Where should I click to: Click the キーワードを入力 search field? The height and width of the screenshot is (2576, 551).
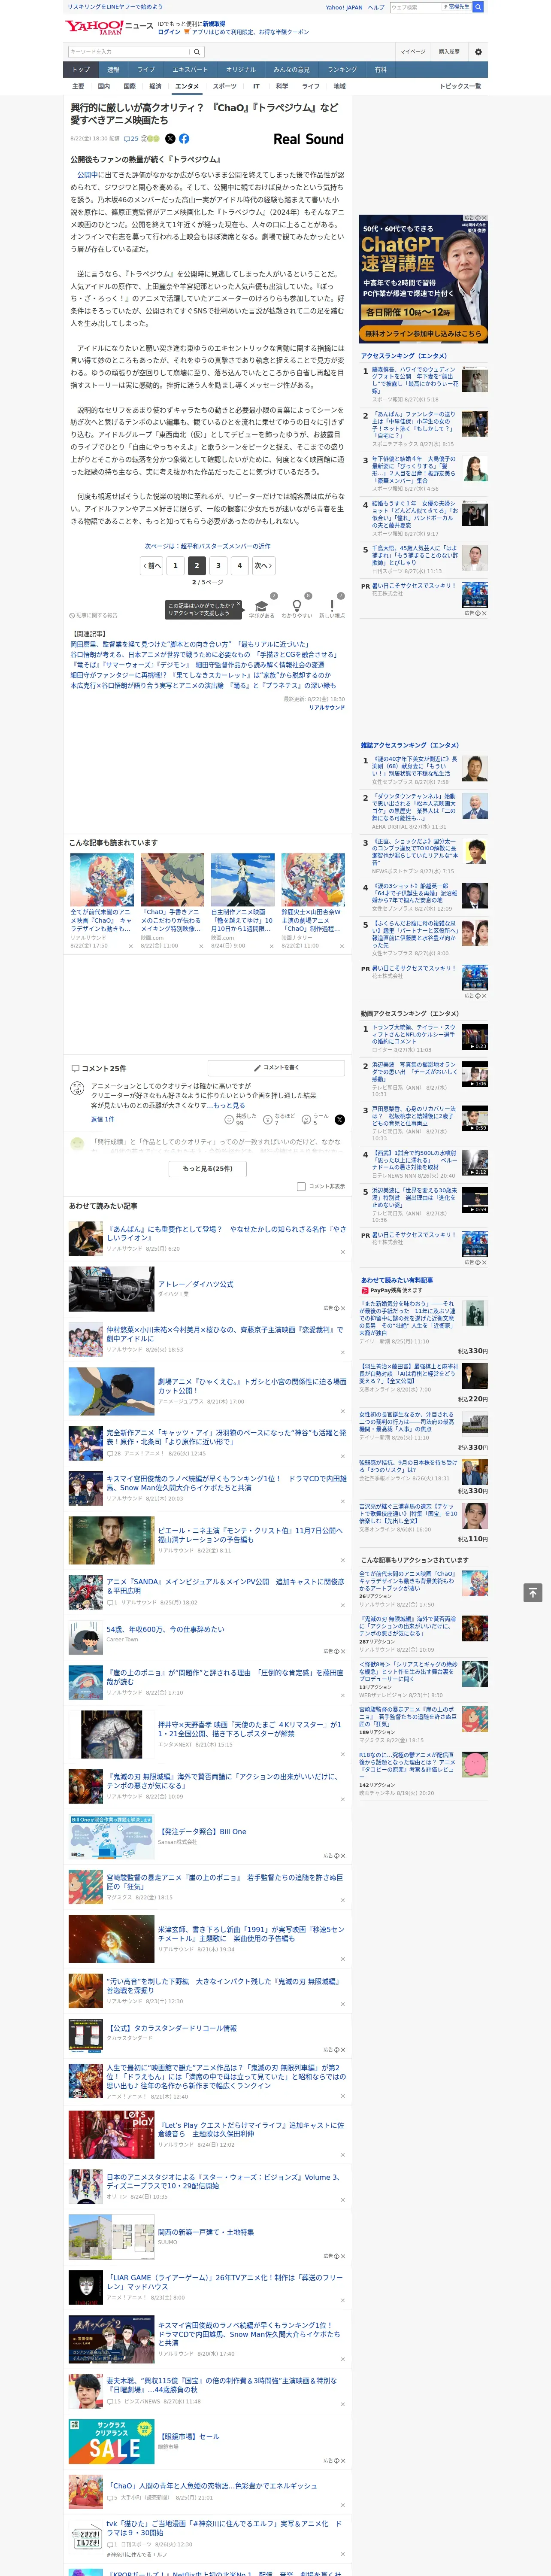point(128,51)
